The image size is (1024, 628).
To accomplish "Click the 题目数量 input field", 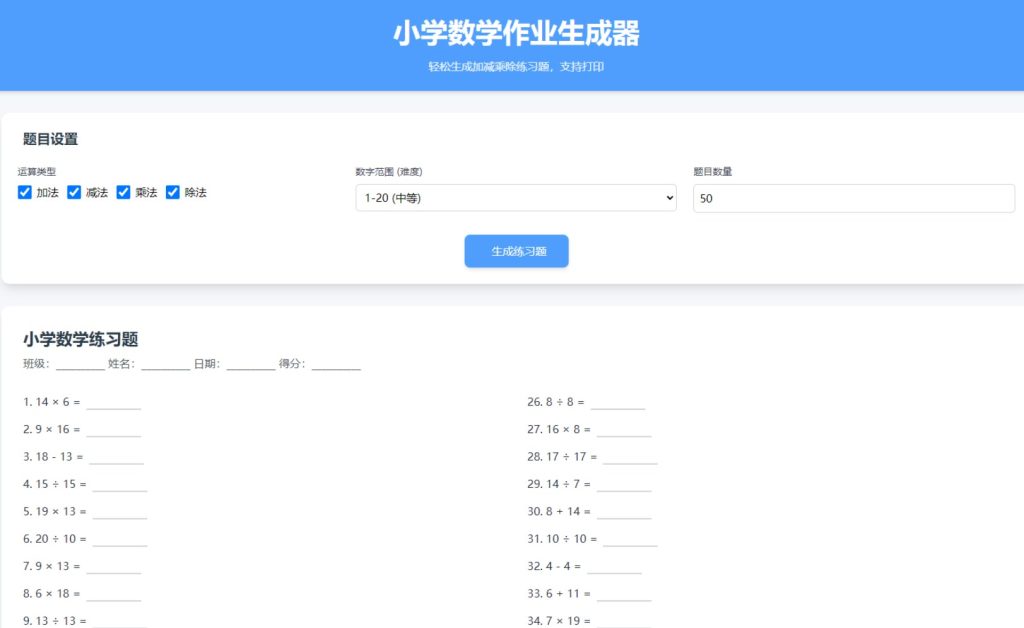I will [x=853, y=198].
